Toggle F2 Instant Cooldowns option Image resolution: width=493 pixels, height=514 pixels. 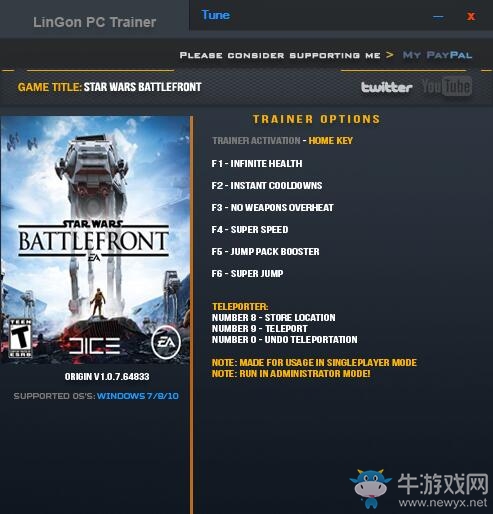coord(267,186)
